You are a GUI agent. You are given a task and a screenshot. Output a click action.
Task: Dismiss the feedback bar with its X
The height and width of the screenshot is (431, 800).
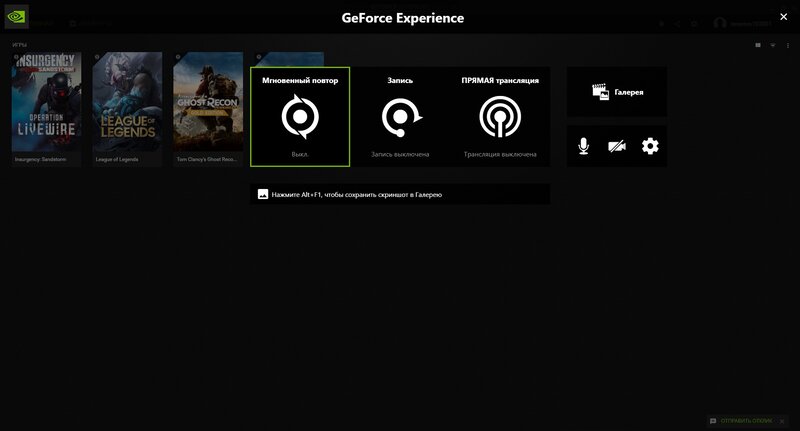click(782, 421)
